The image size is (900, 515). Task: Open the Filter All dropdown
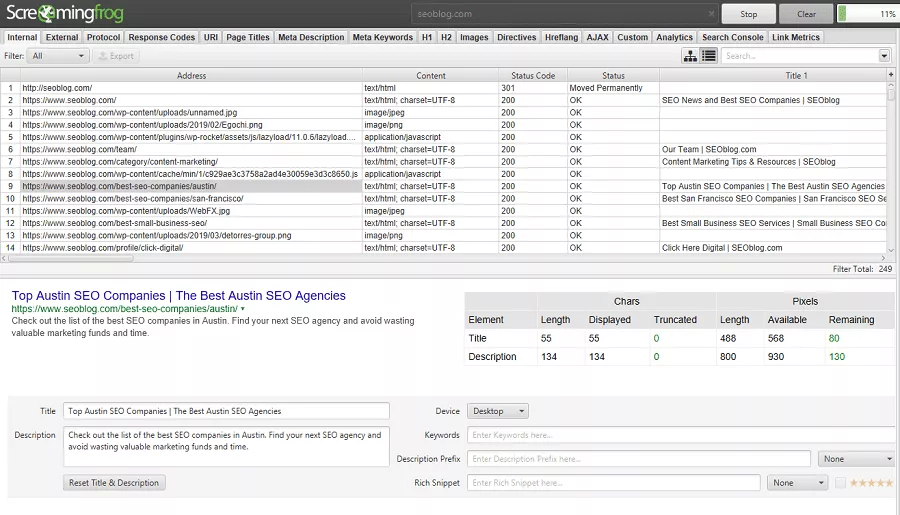tap(58, 56)
